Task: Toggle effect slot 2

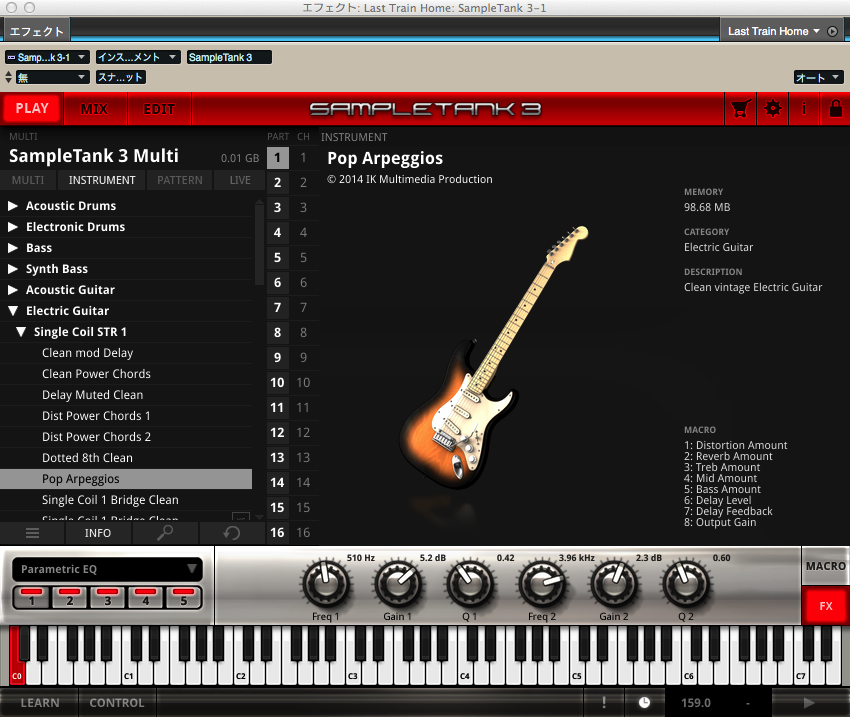Action: coord(70,598)
